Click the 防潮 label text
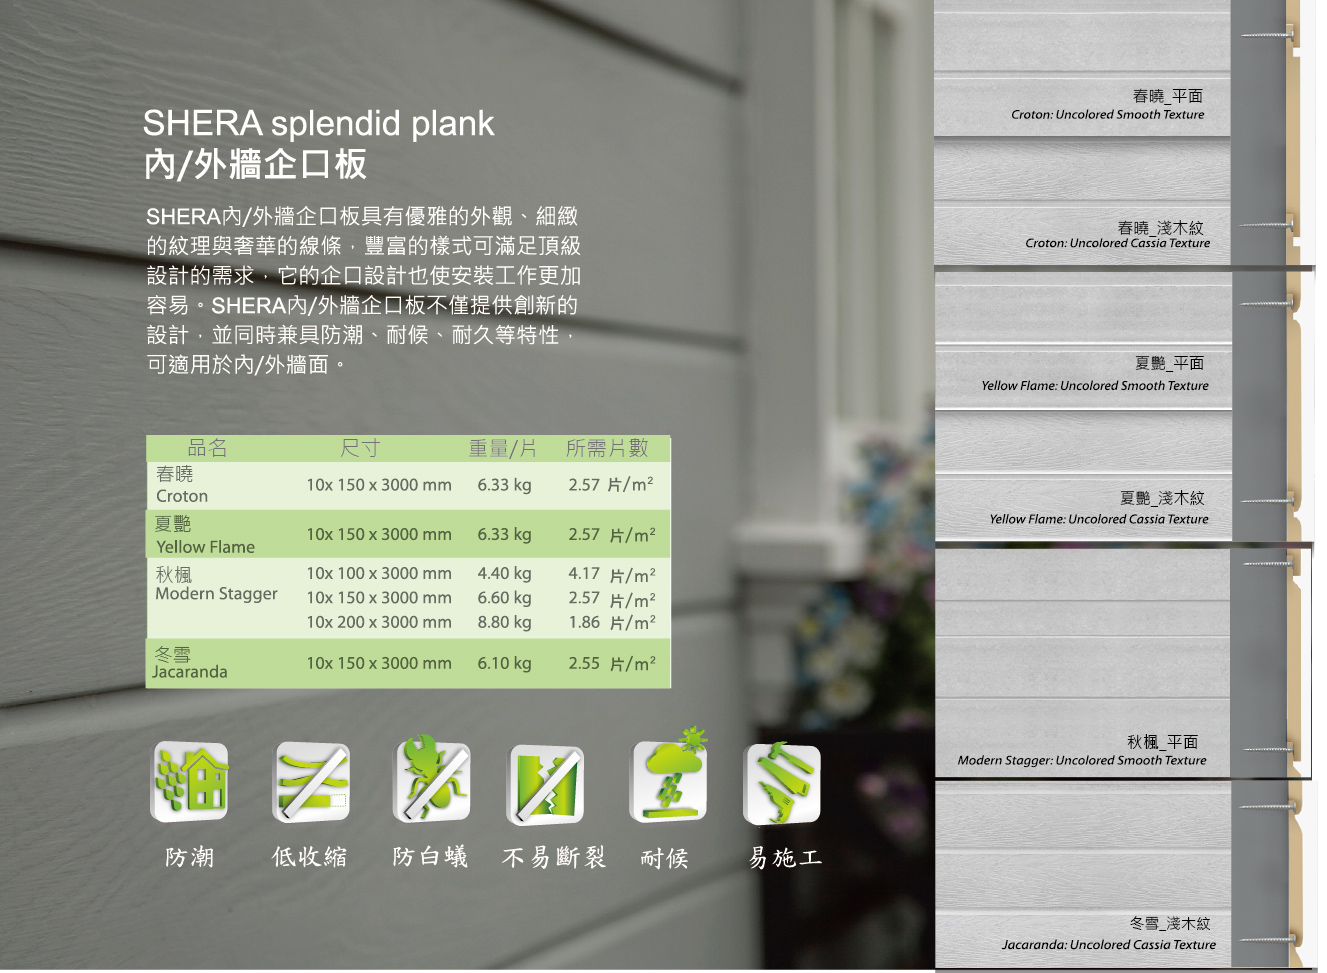This screenshot has width=1327, height=973. point(189,858)
